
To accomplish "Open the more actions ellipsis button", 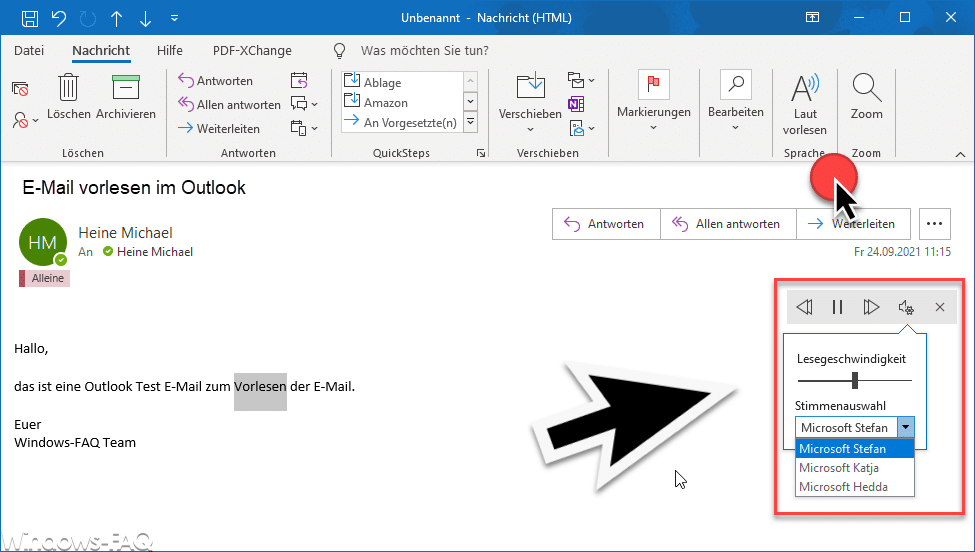I will [934, 224].
